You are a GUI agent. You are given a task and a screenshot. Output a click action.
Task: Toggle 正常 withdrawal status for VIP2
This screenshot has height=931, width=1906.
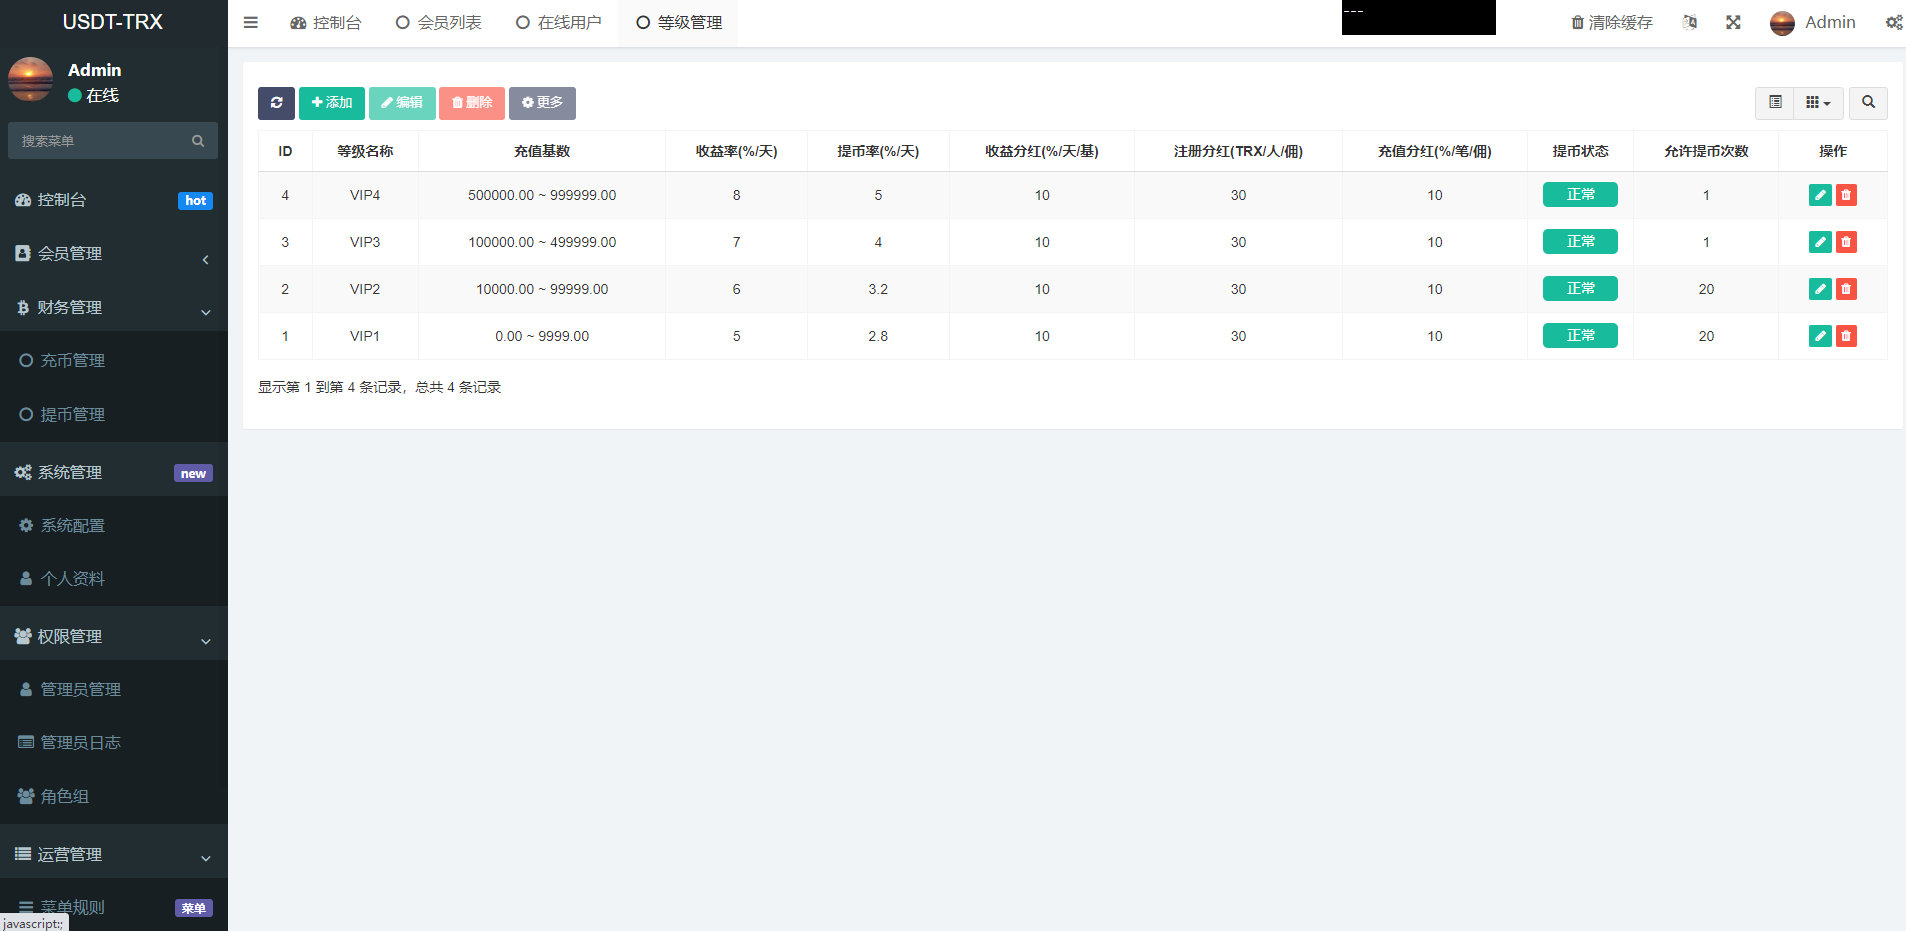pyautogui.click(x=1580, y=288)
